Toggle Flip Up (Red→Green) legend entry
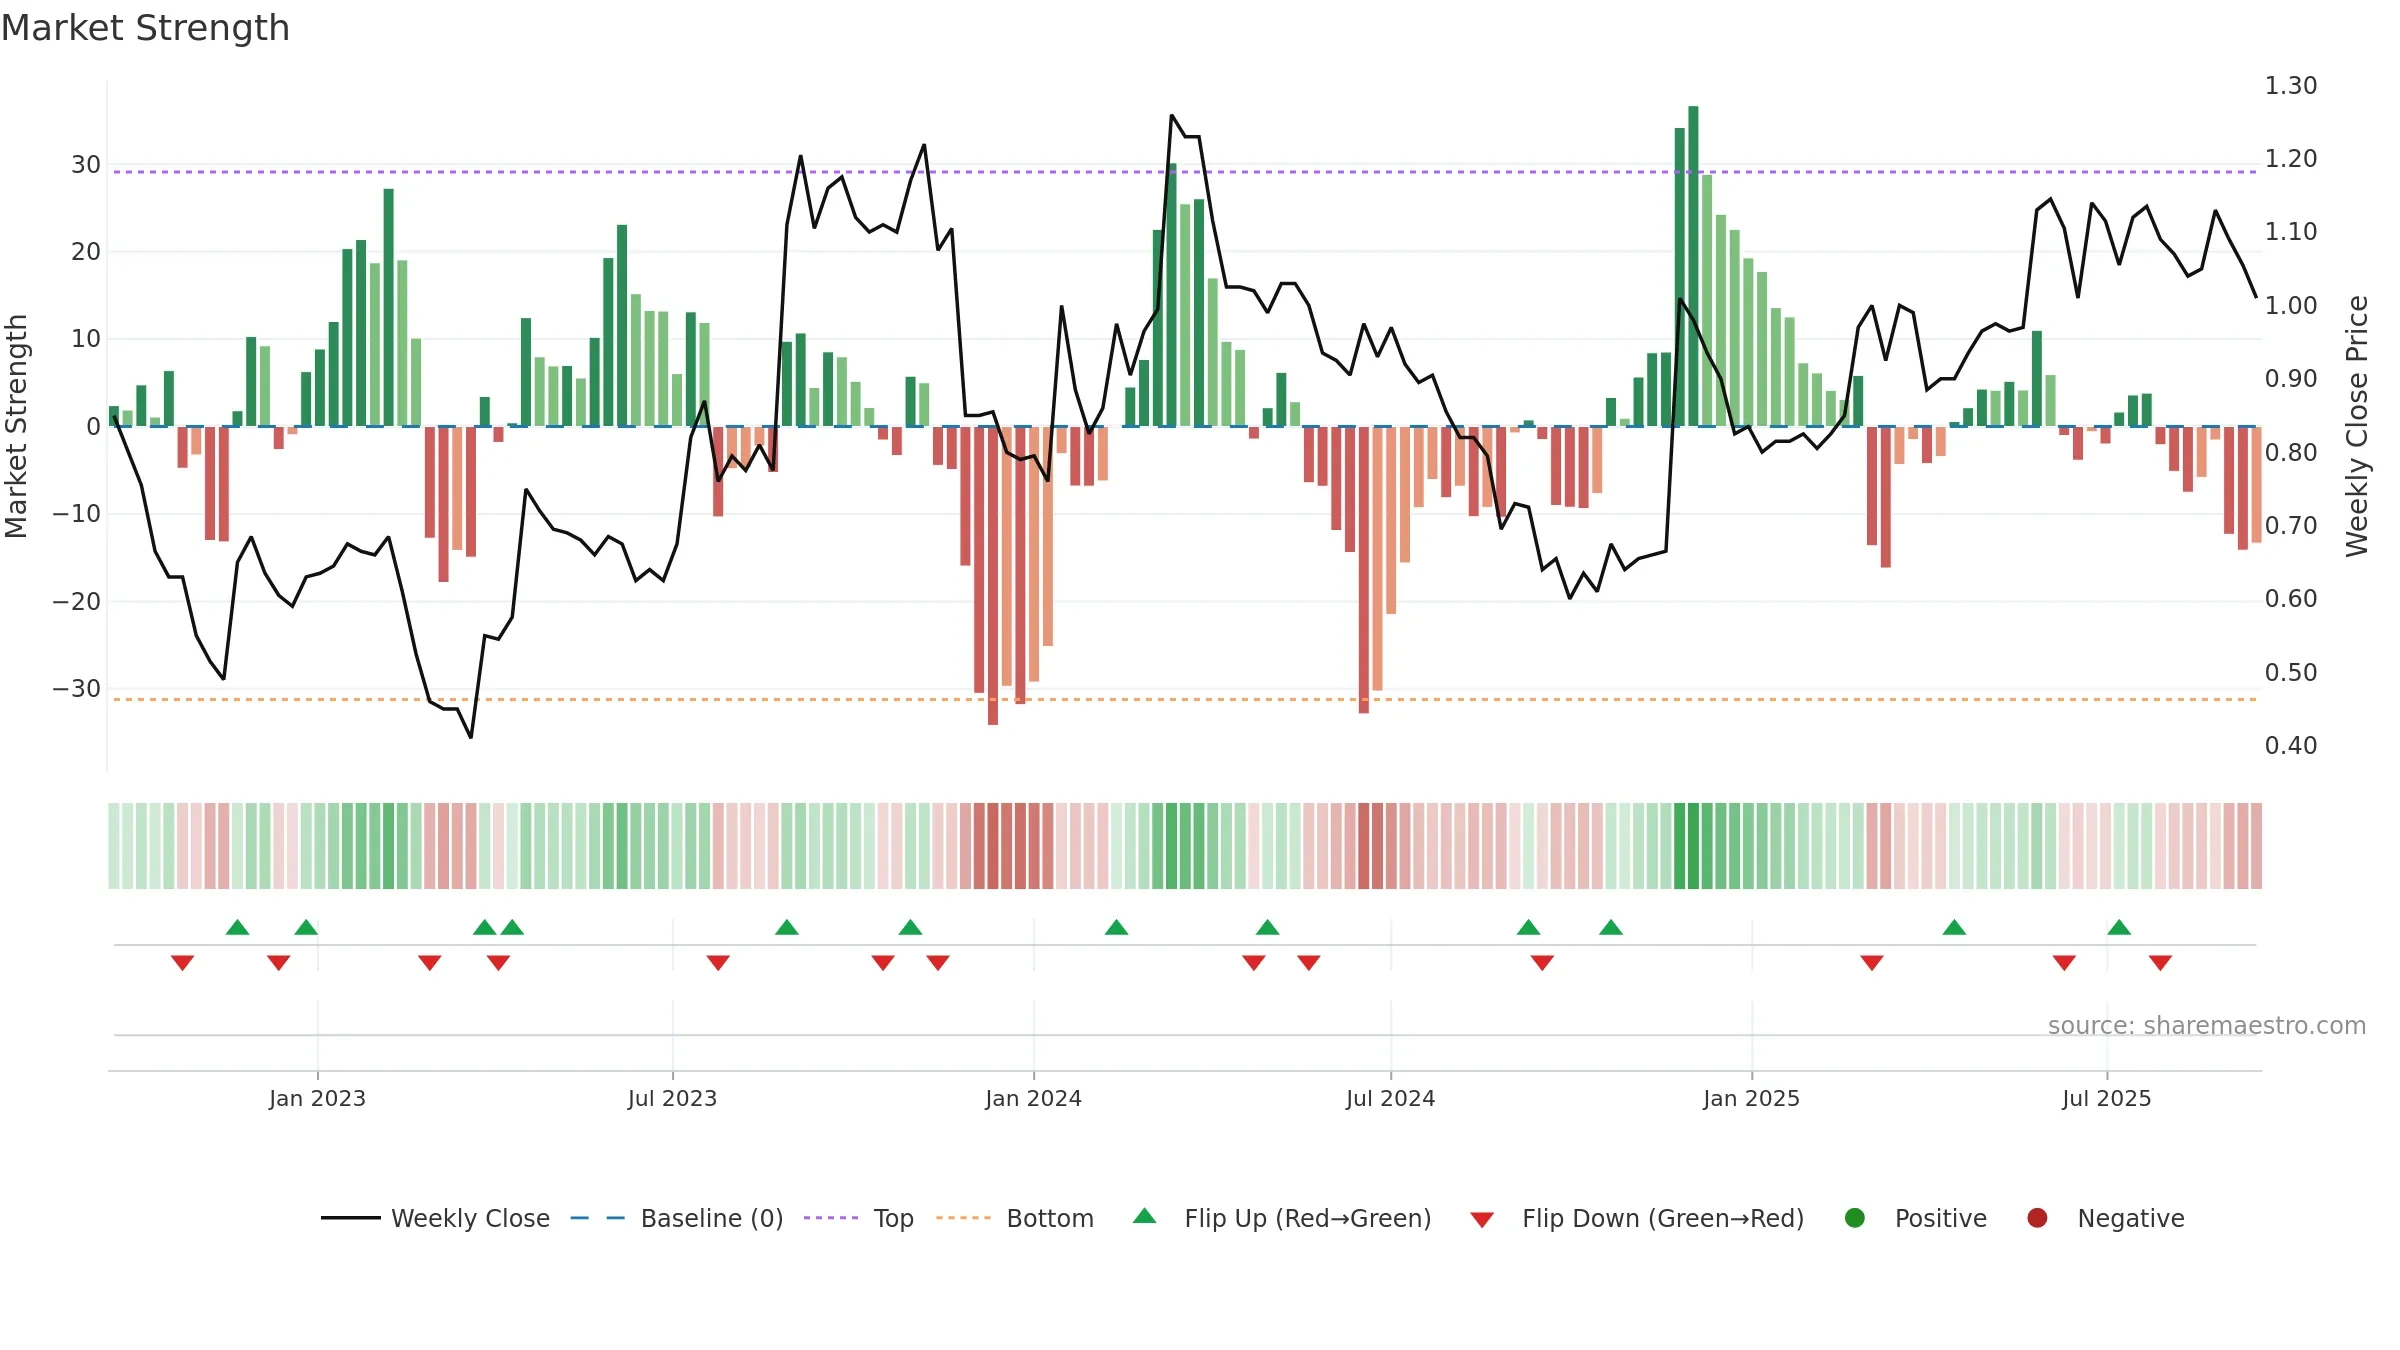The image size is (2400, 1350). (1282, 1218)
